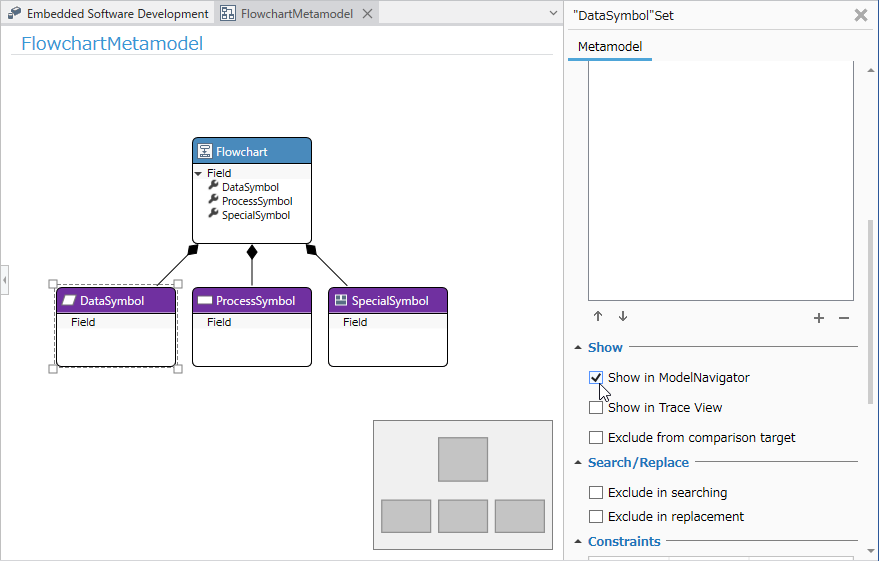The width and height of the screenshot is (879, 561).
Task: Uncheck Show in ModelNavigator
Action: 596,378
